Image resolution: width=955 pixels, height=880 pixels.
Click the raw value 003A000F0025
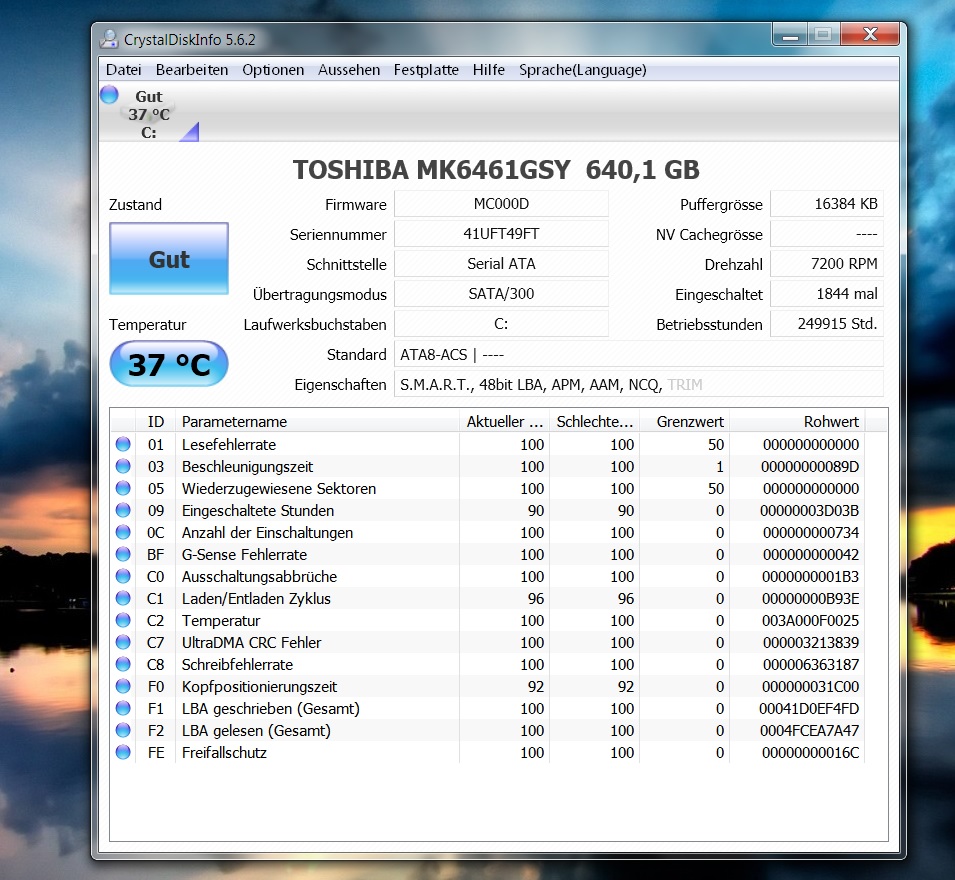coord(810,621)
